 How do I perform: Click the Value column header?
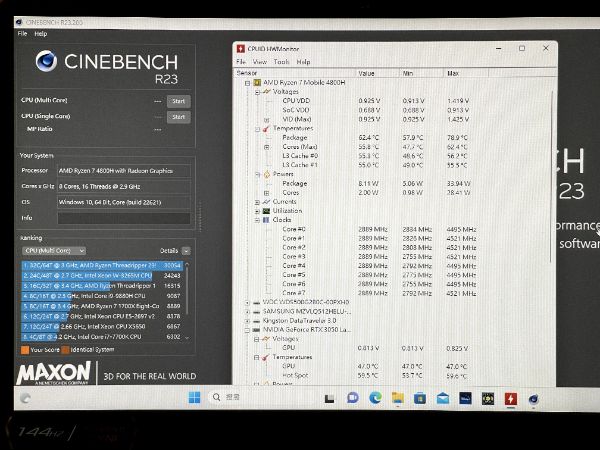click(378, 73)
